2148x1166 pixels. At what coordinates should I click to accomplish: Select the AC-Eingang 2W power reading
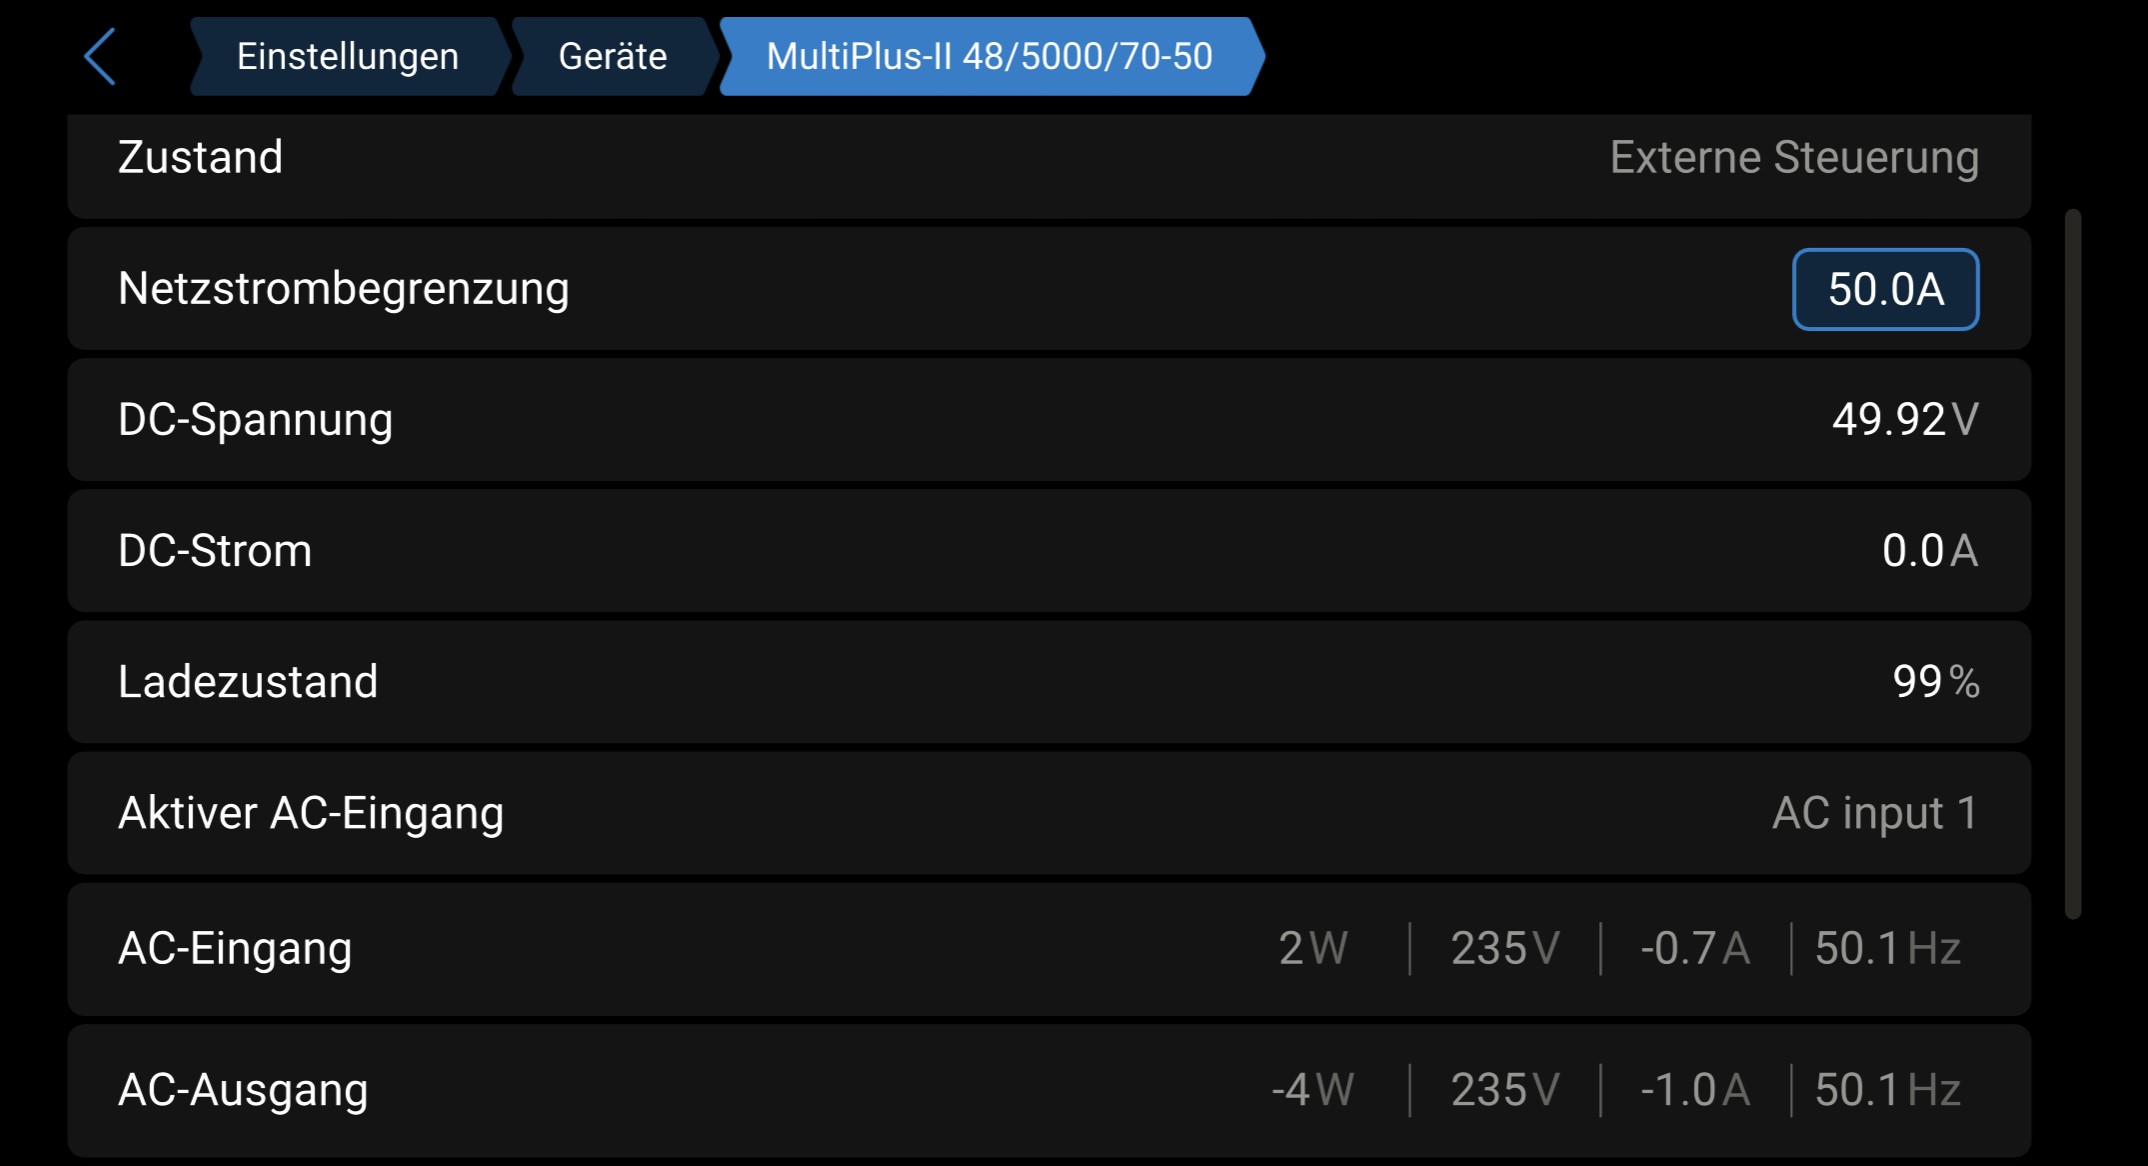1313,949
